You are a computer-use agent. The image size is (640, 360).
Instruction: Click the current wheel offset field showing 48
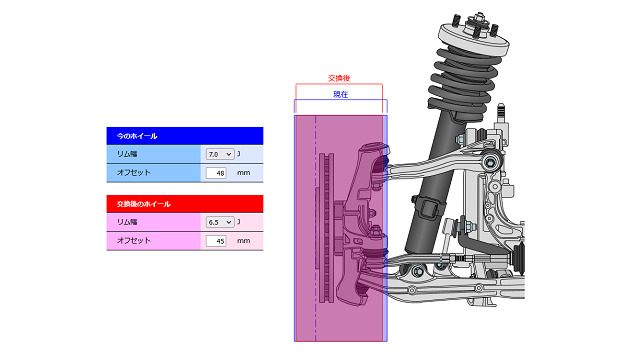click(x=216, y=173)
